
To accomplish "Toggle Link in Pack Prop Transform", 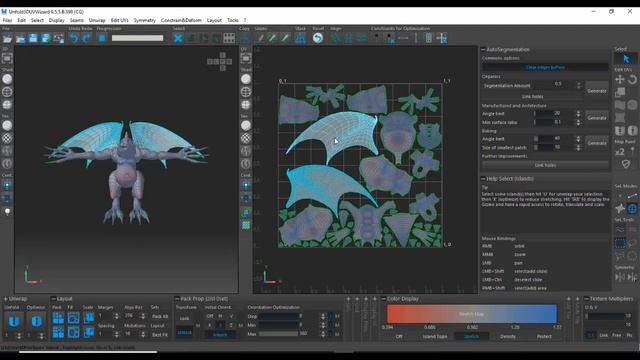I will (x=184, y=318).
